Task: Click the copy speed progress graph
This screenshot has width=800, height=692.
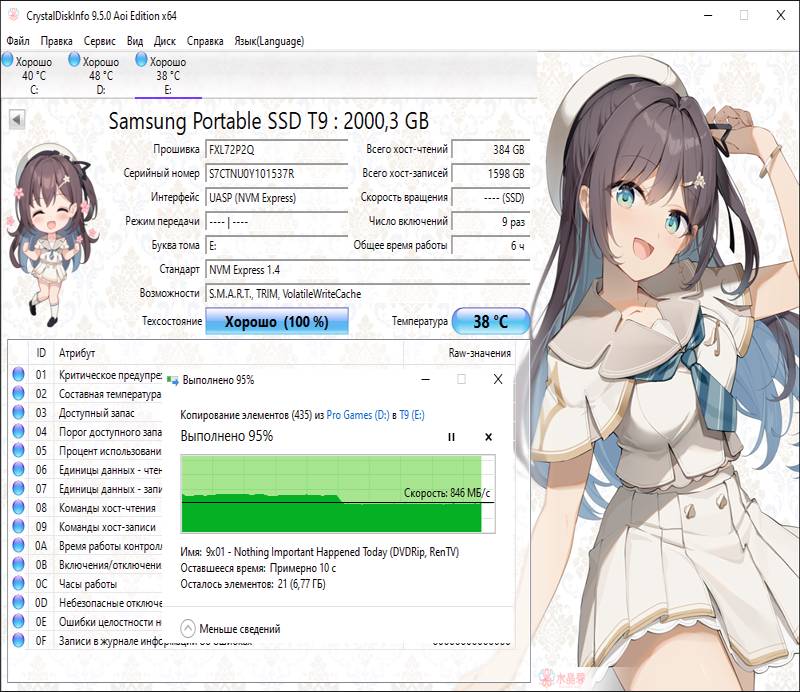Action: point(330,493)
